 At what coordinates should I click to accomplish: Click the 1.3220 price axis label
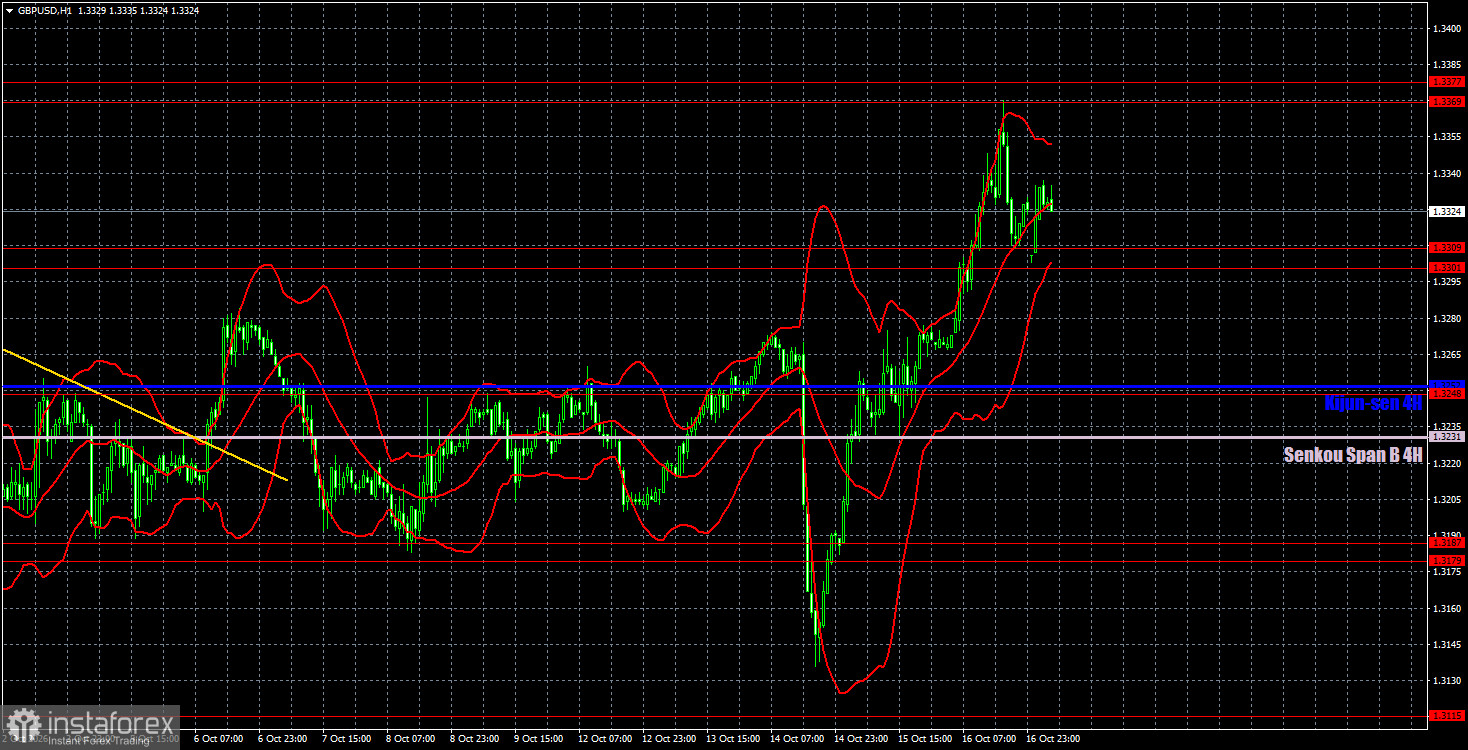tap(1446, 464)
